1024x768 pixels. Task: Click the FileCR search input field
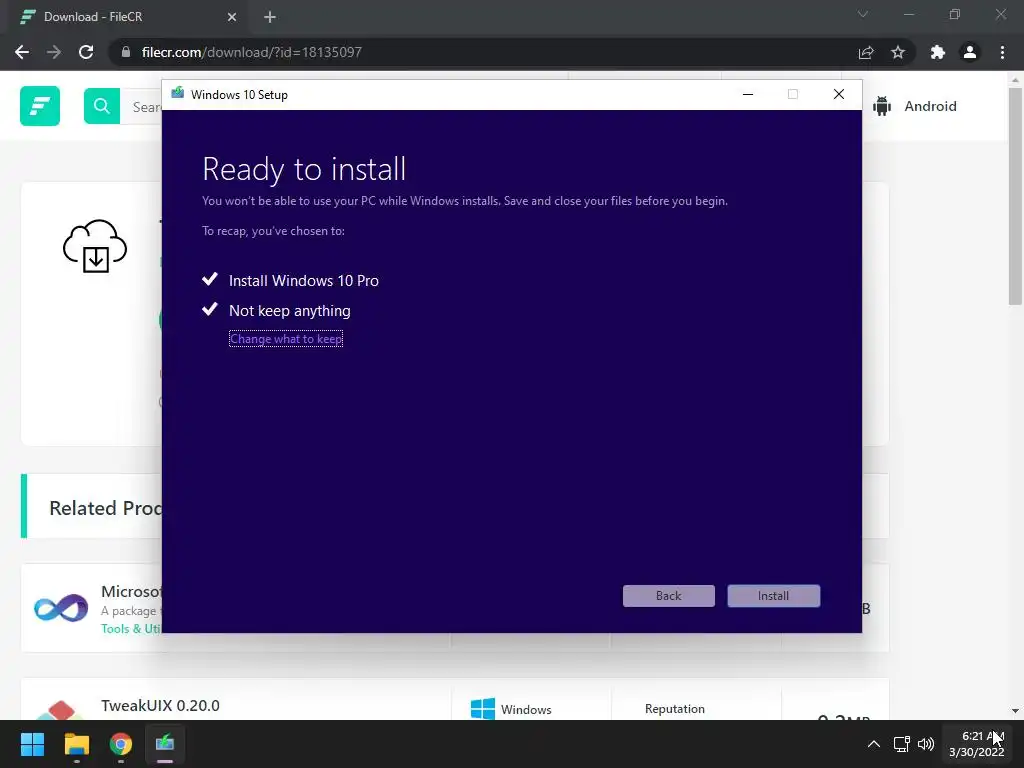tap(141, 106)
